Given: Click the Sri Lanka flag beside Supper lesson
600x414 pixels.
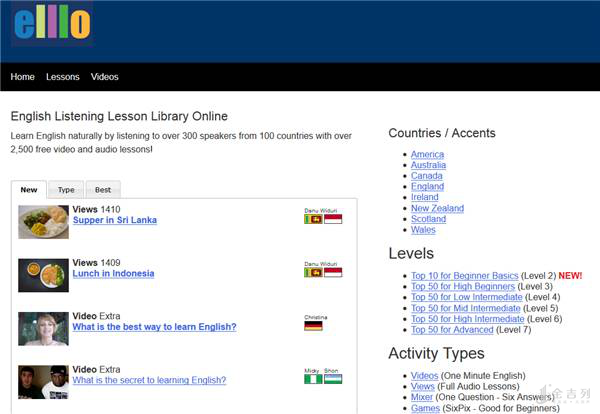Looking at the screenshot, I should pos(313,218).
